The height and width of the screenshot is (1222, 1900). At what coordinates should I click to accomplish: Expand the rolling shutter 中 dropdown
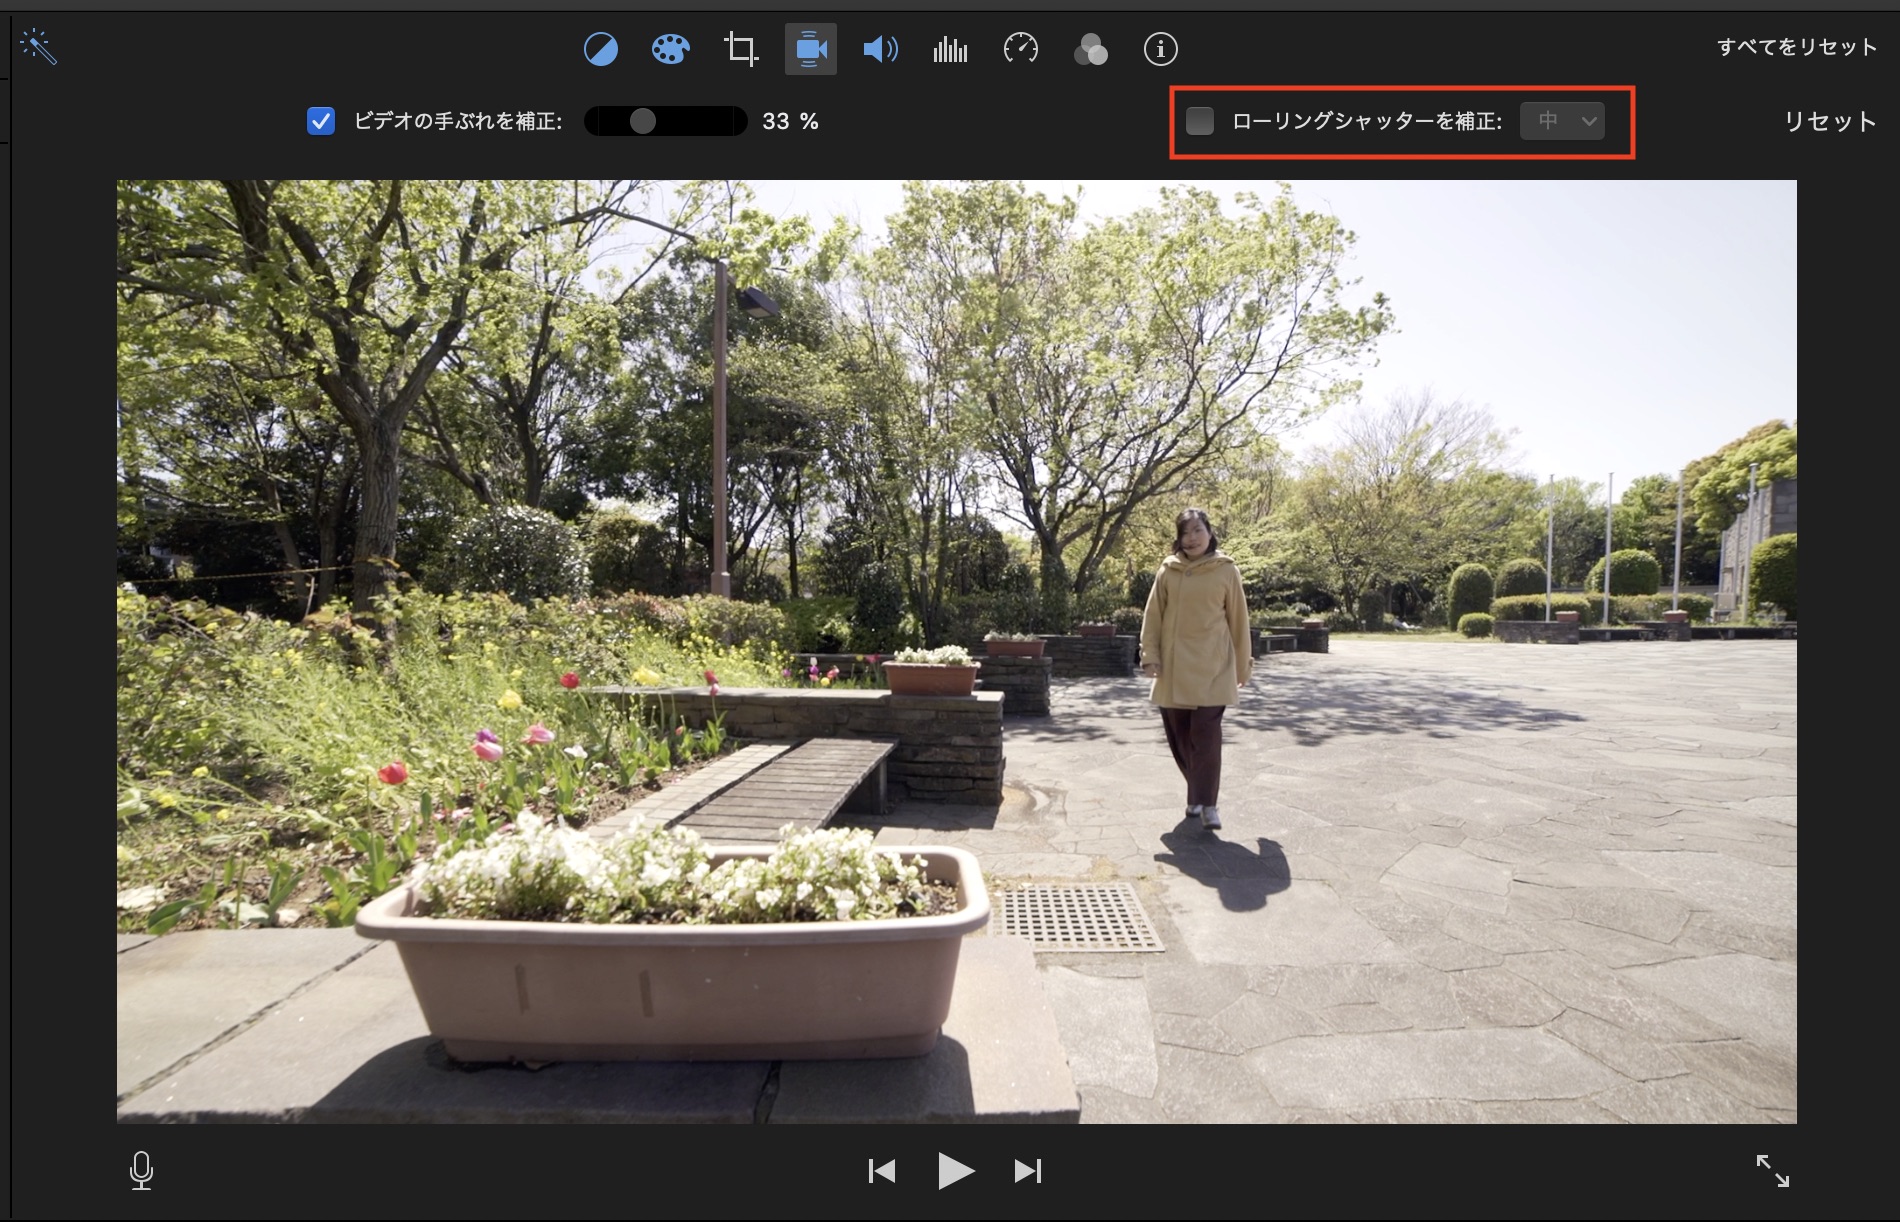(1562, 121)
